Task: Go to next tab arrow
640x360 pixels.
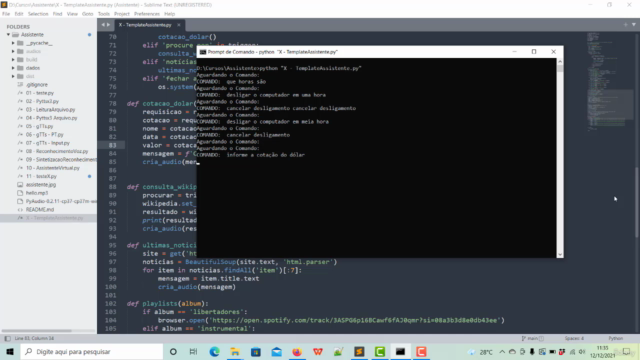Action: [x=109, y=25]
